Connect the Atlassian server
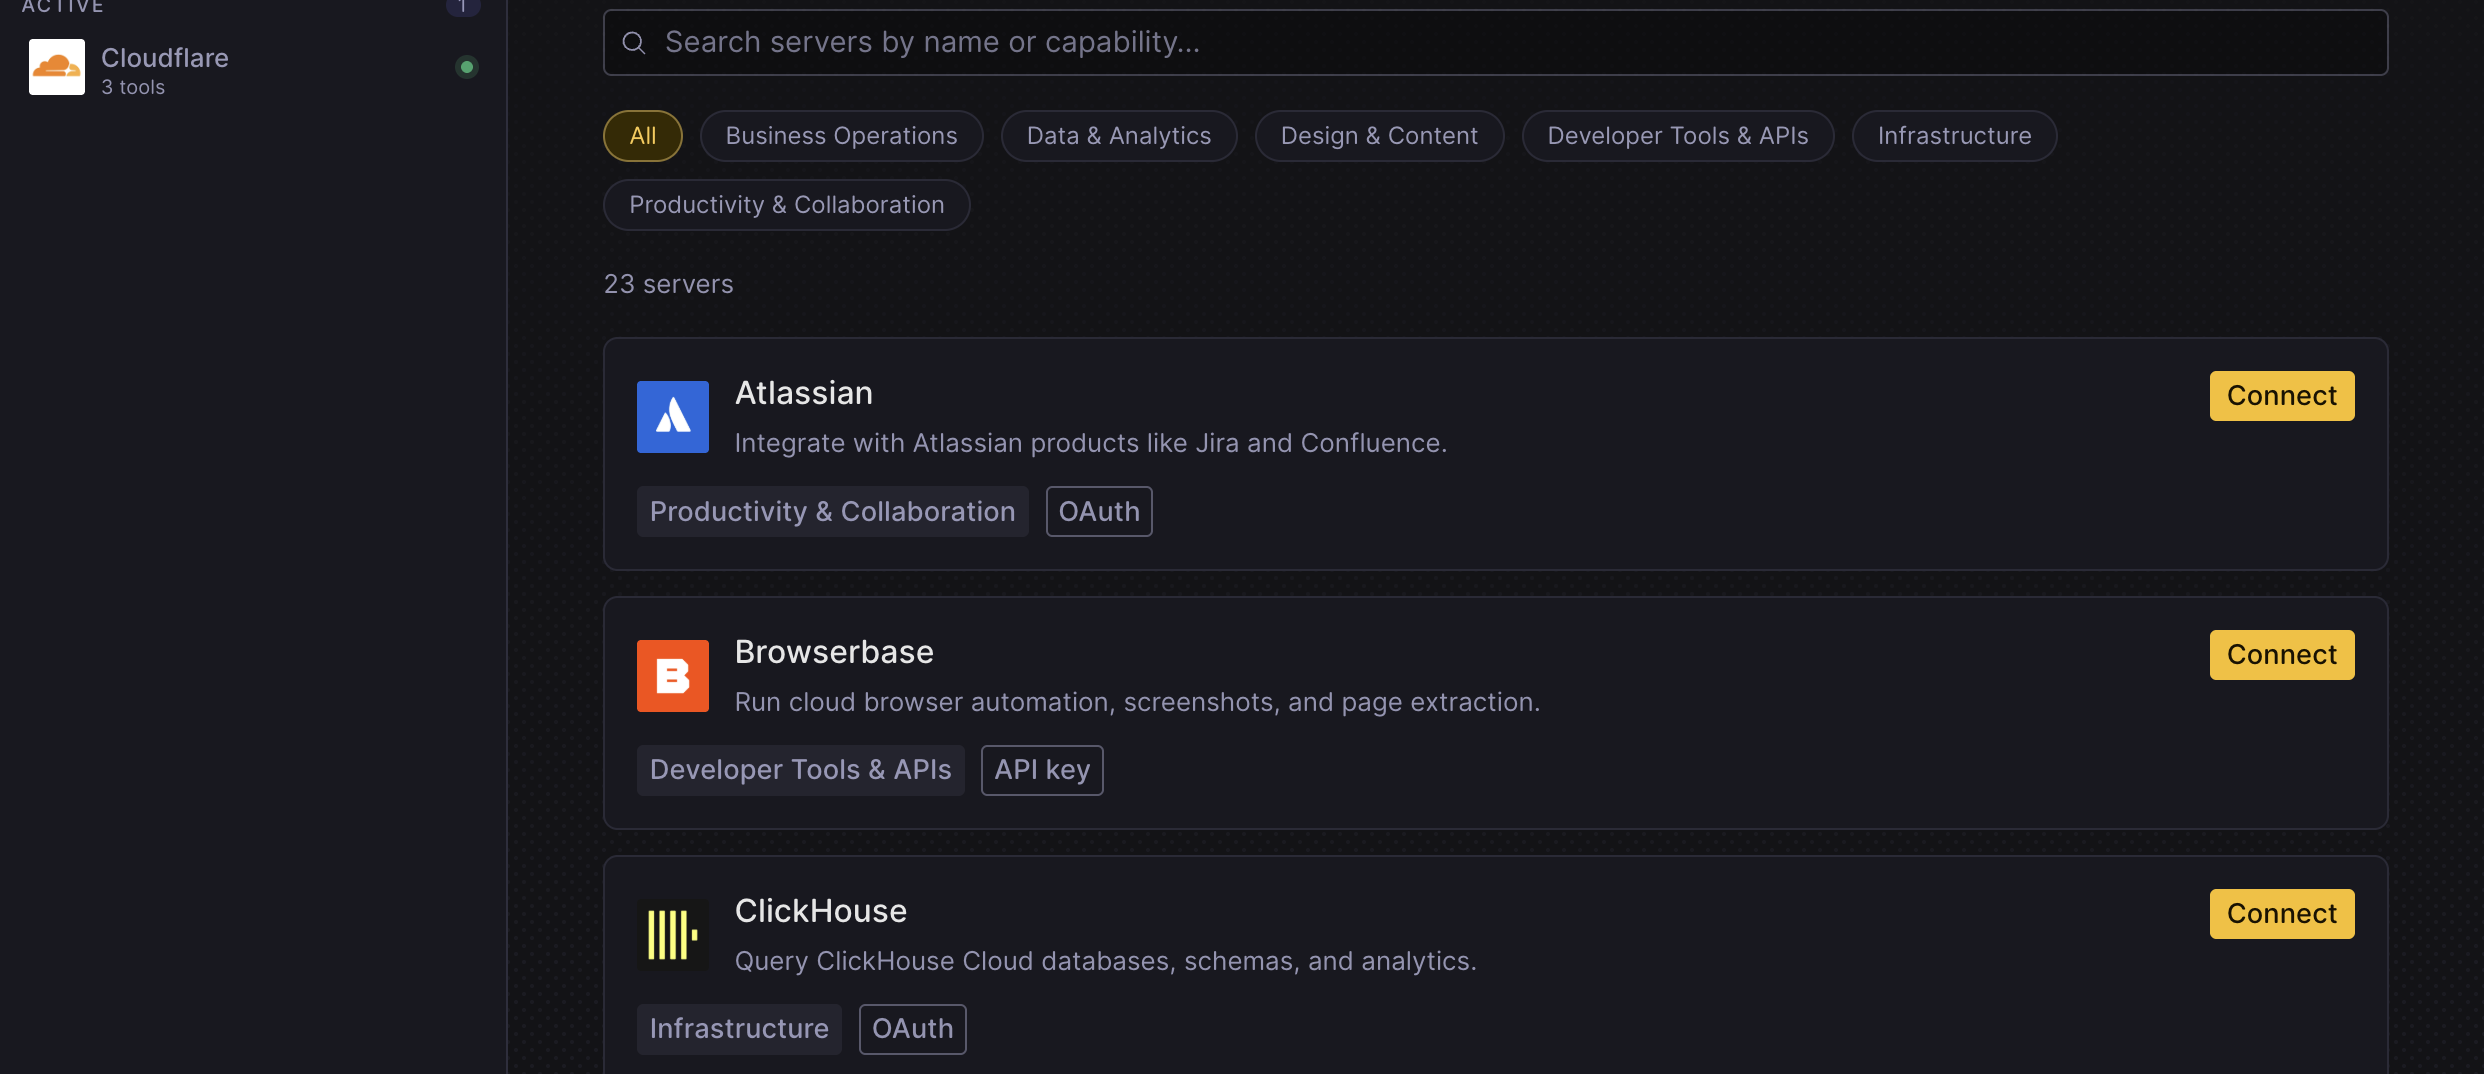This screenshot has width=2484, height=1074. (x=2282, y=396)
